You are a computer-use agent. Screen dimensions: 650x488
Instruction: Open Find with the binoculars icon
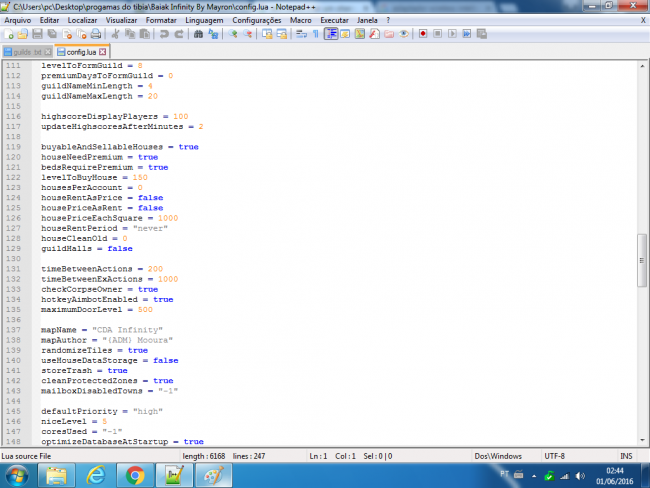click(x=198, y=34)
